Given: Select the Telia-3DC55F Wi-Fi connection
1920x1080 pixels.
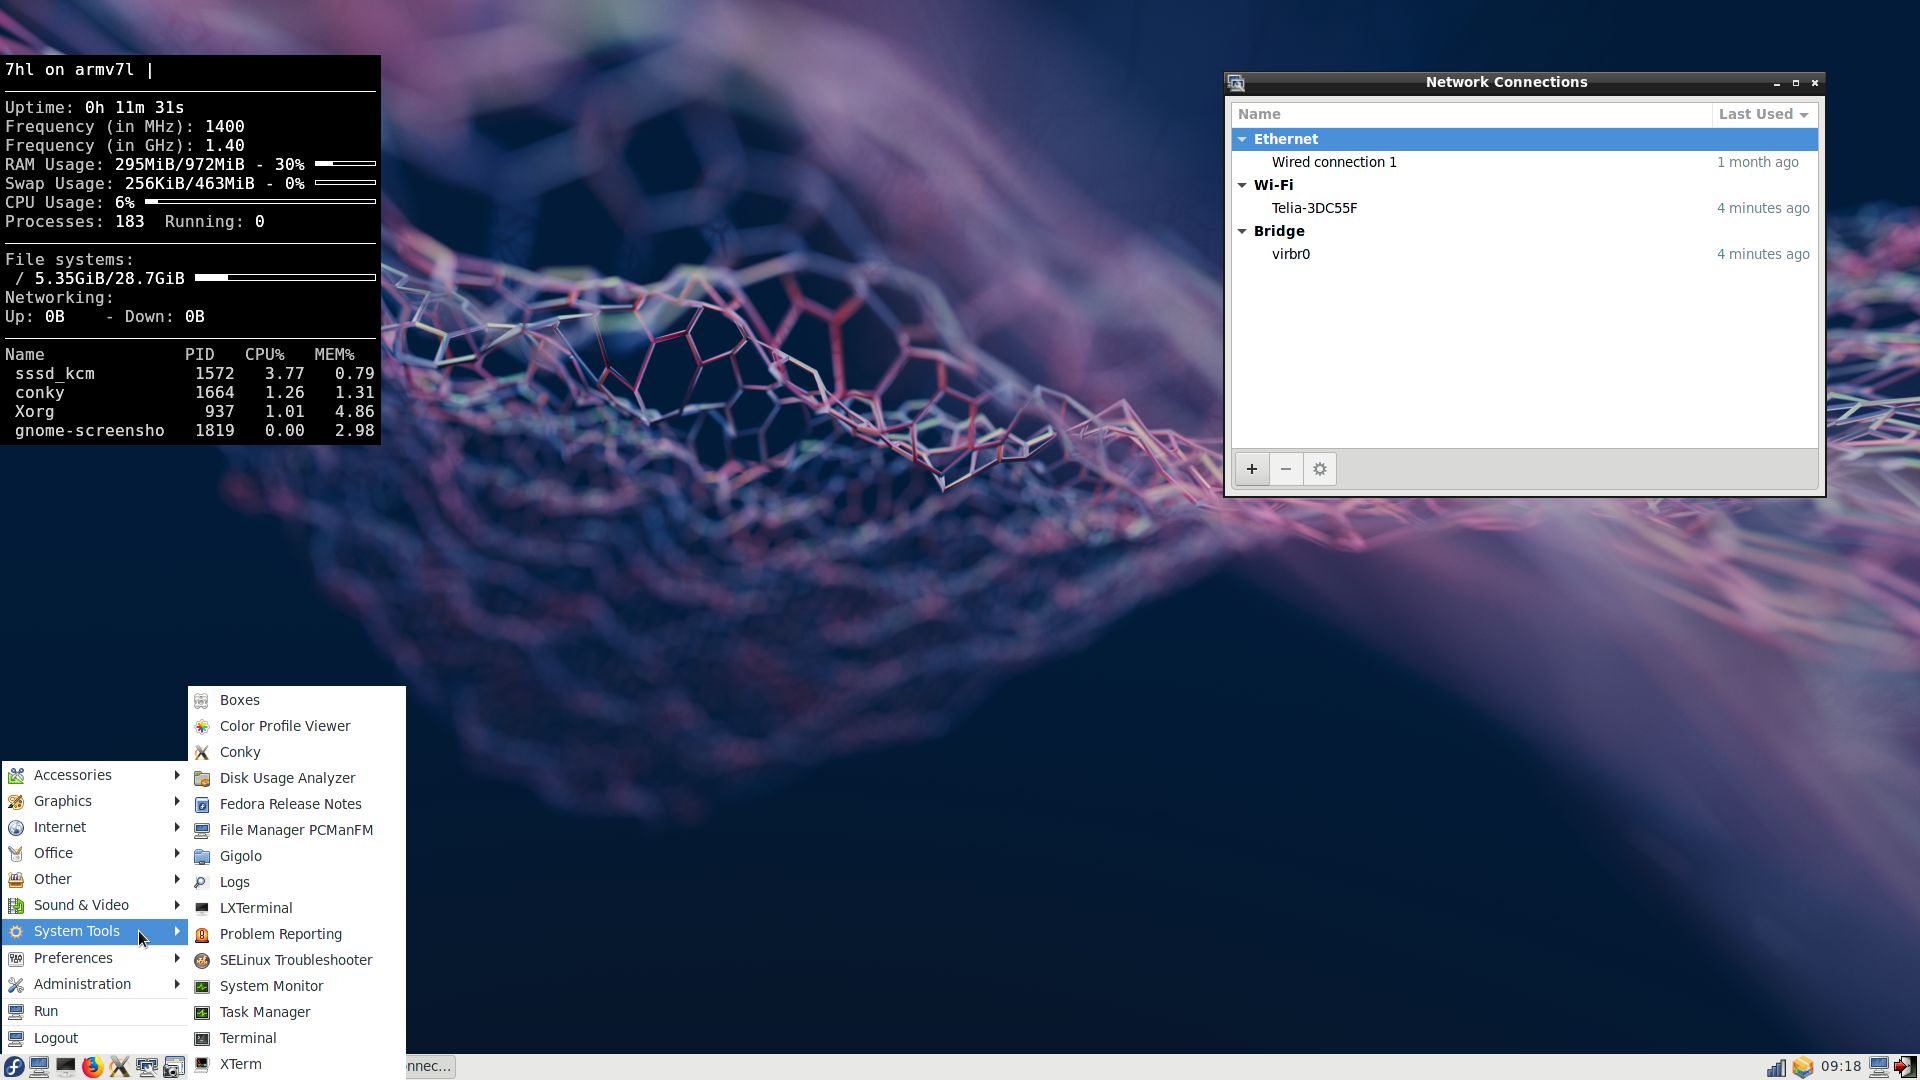Looking at the screenshot, I should point(1314,208).
